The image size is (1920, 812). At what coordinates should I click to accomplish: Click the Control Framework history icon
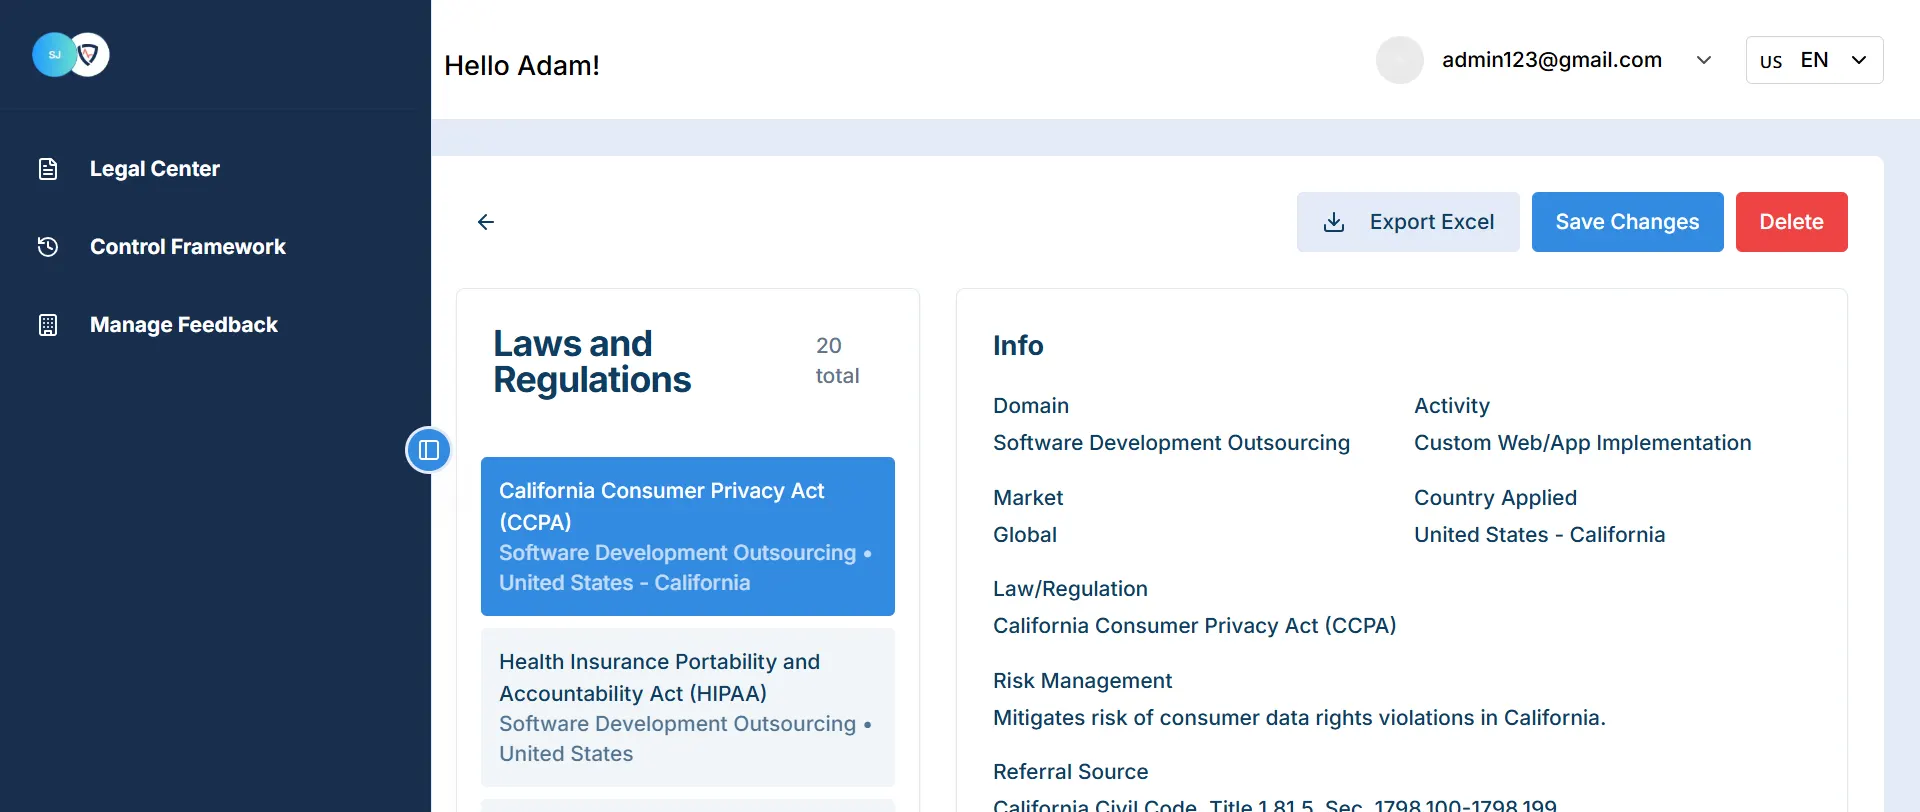tap(48, 247)
